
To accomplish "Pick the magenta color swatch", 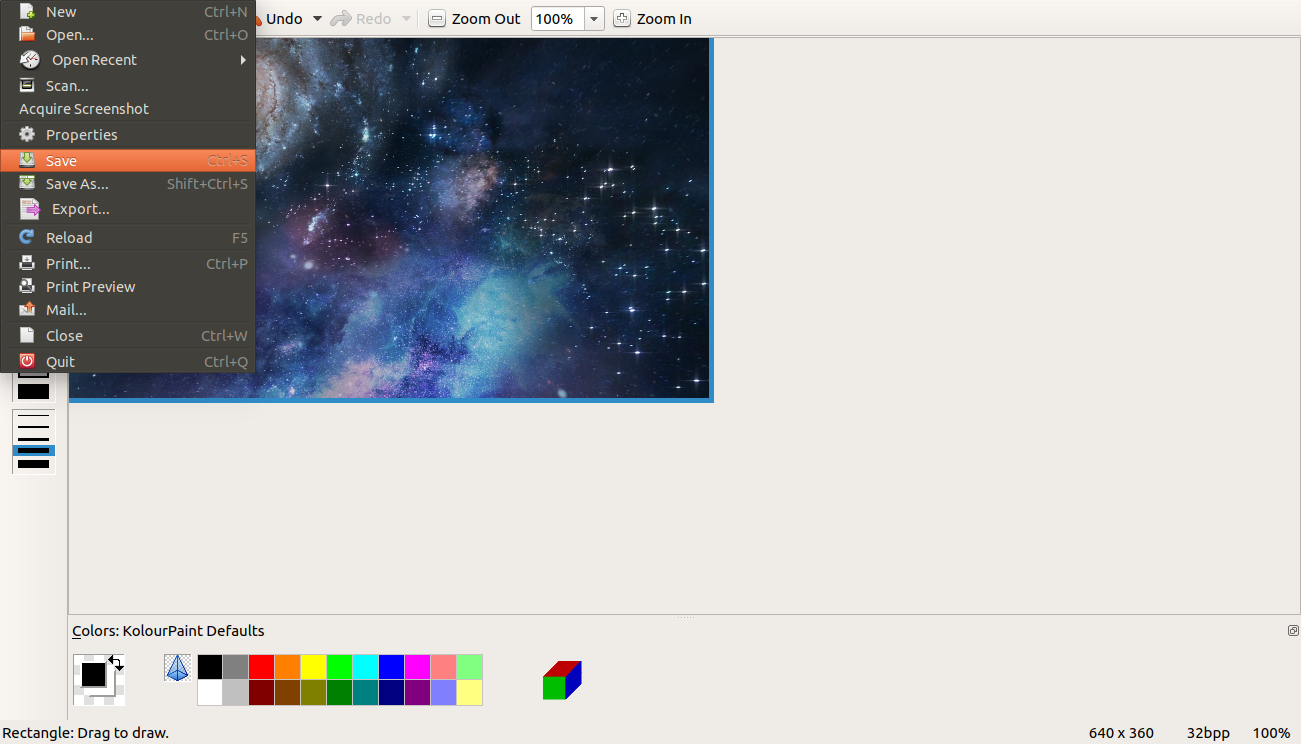I will 418,667.
